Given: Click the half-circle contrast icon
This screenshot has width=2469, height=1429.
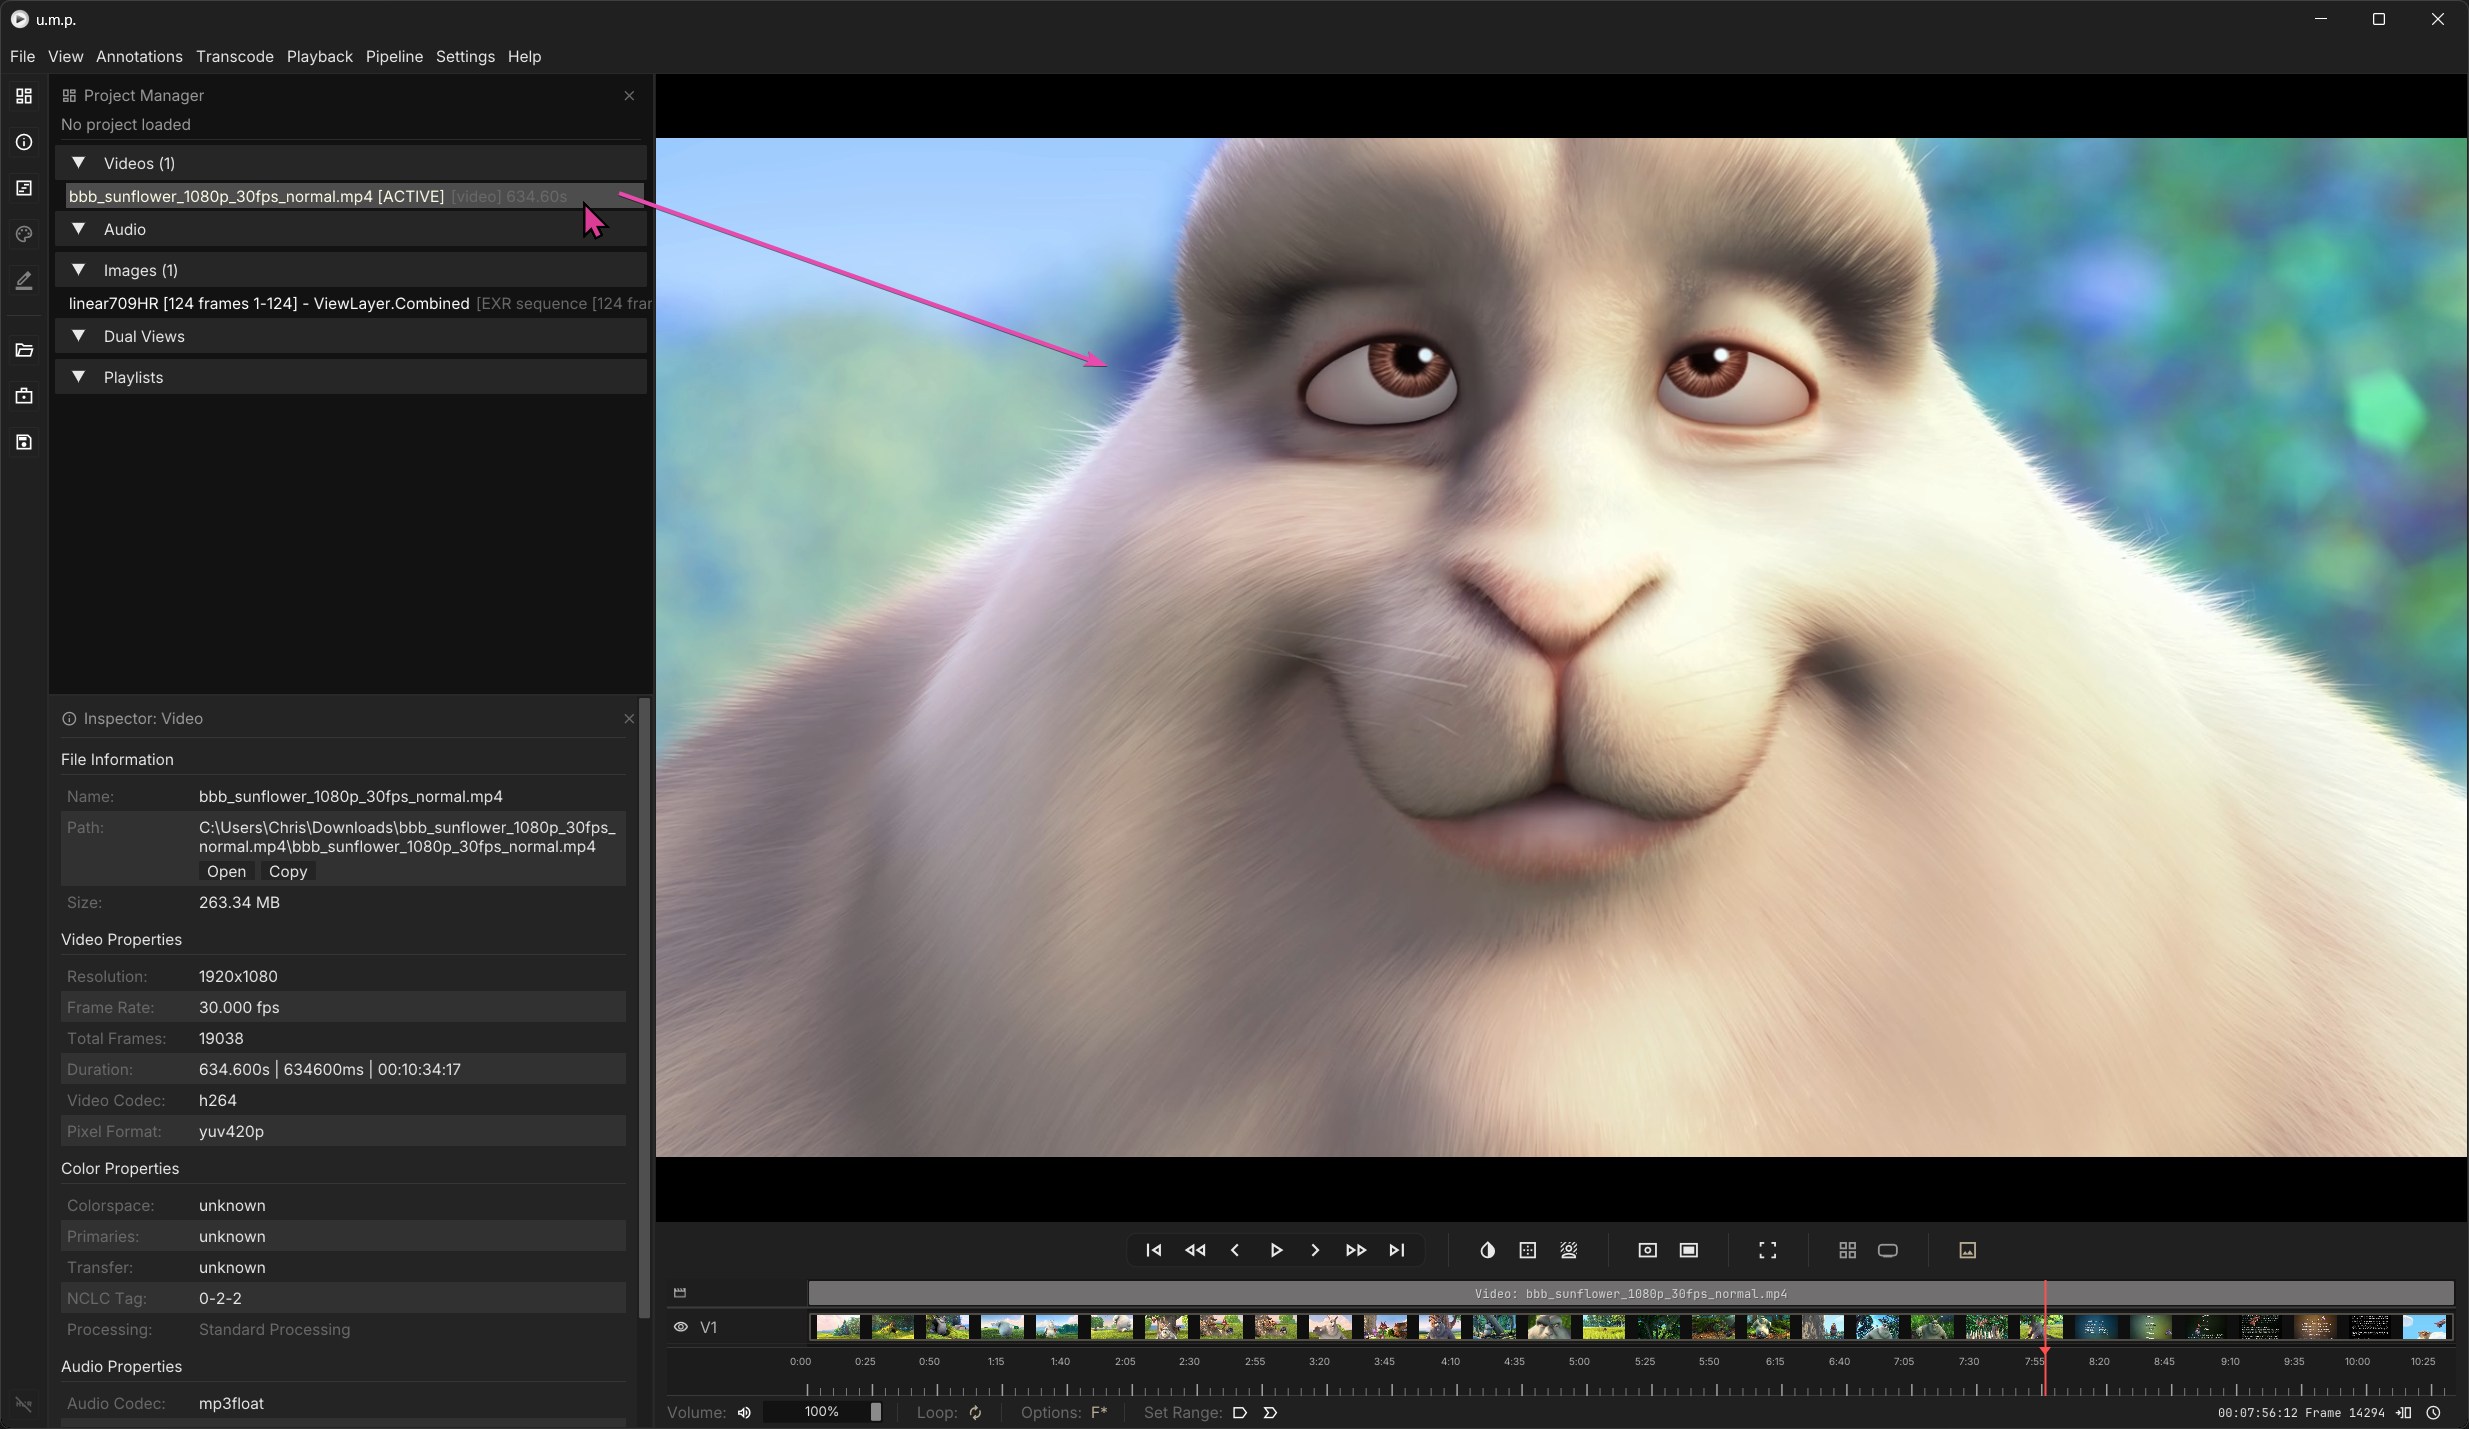Looking at the screenshot, I should point(1487,1250).
